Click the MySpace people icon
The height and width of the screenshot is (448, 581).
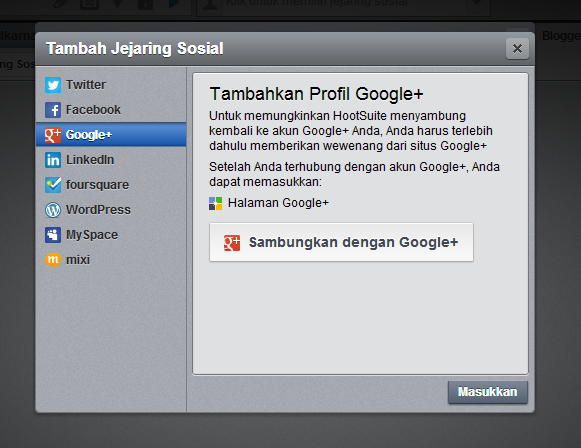pyautogui.click(x=53, y=235)
